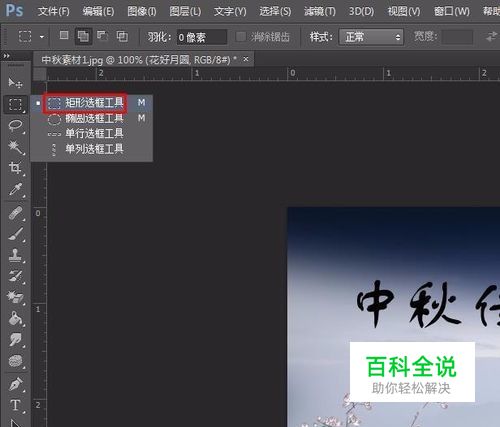Open the 图像(I) menu

142,12
